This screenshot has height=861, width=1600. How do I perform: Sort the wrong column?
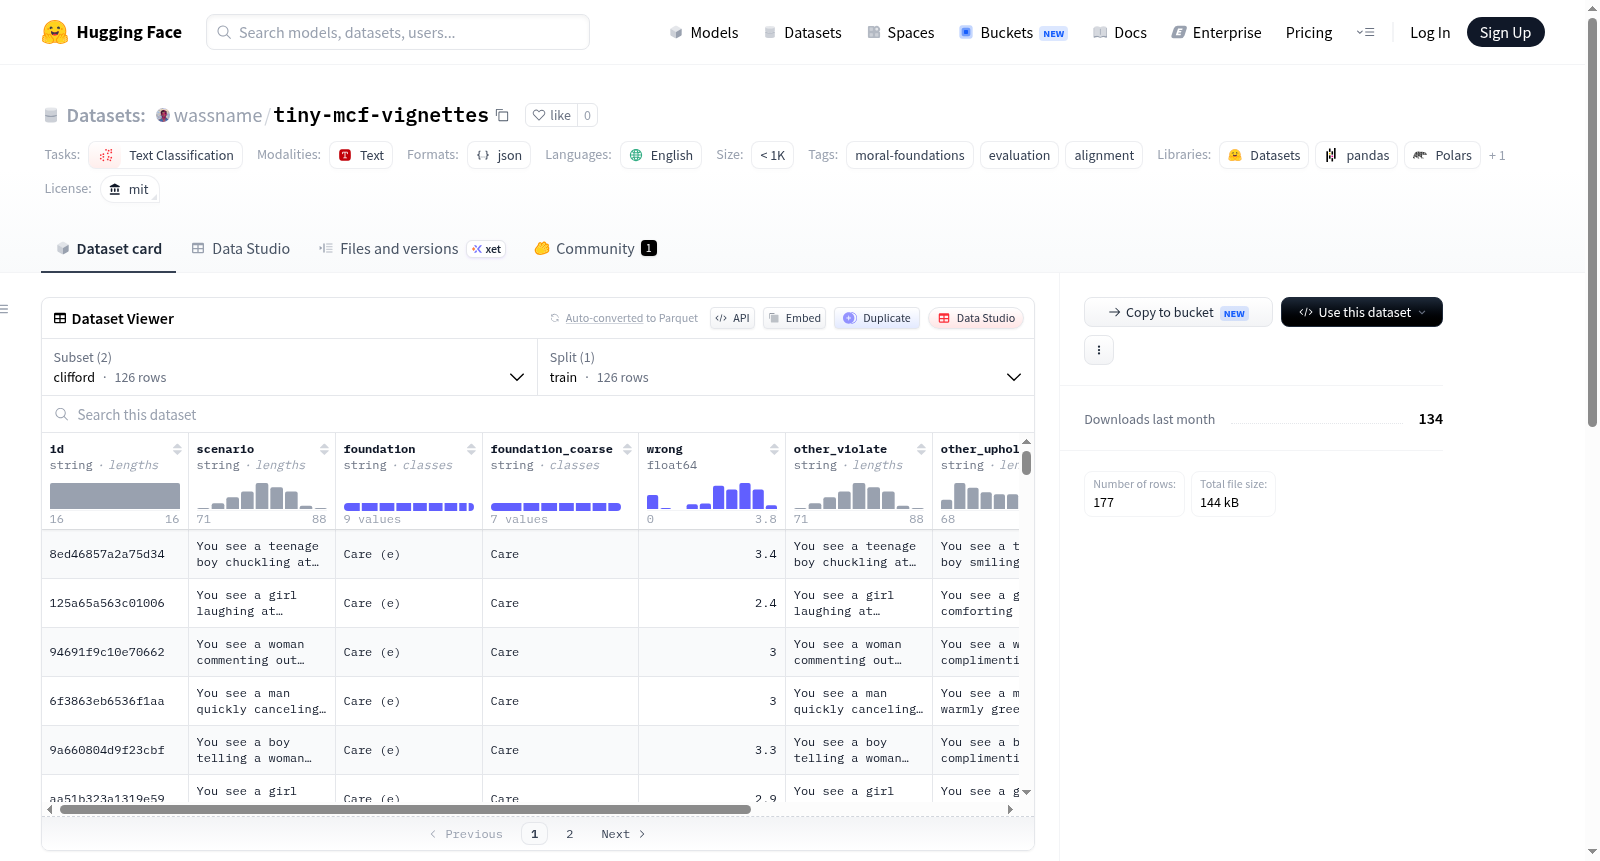coord(774,449)
